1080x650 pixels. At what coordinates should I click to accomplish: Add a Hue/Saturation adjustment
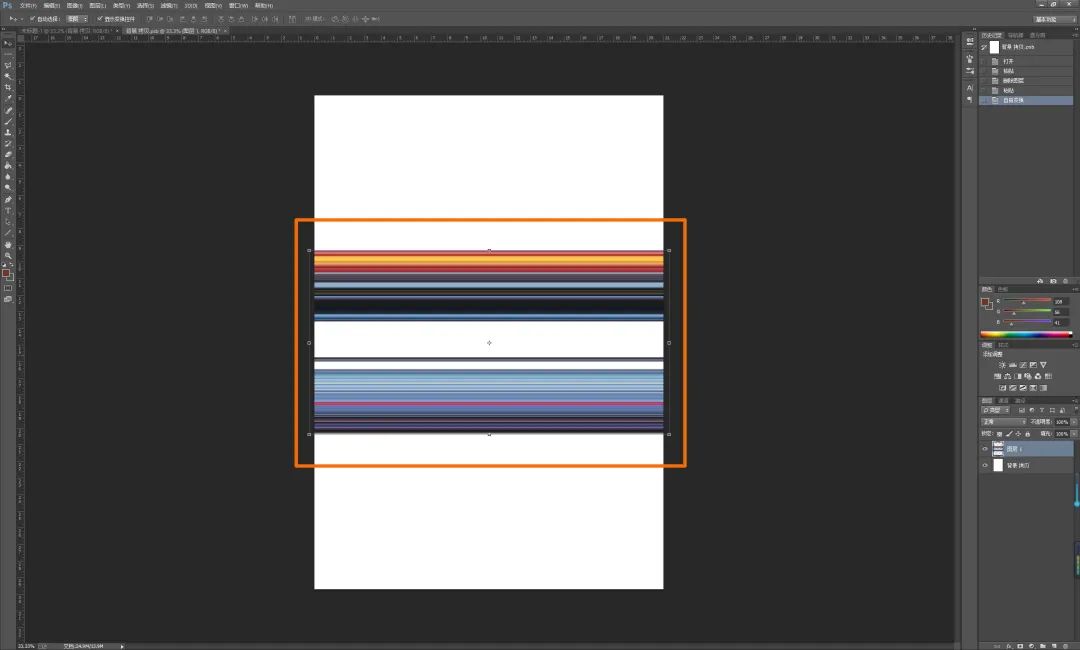click(997, 377)
